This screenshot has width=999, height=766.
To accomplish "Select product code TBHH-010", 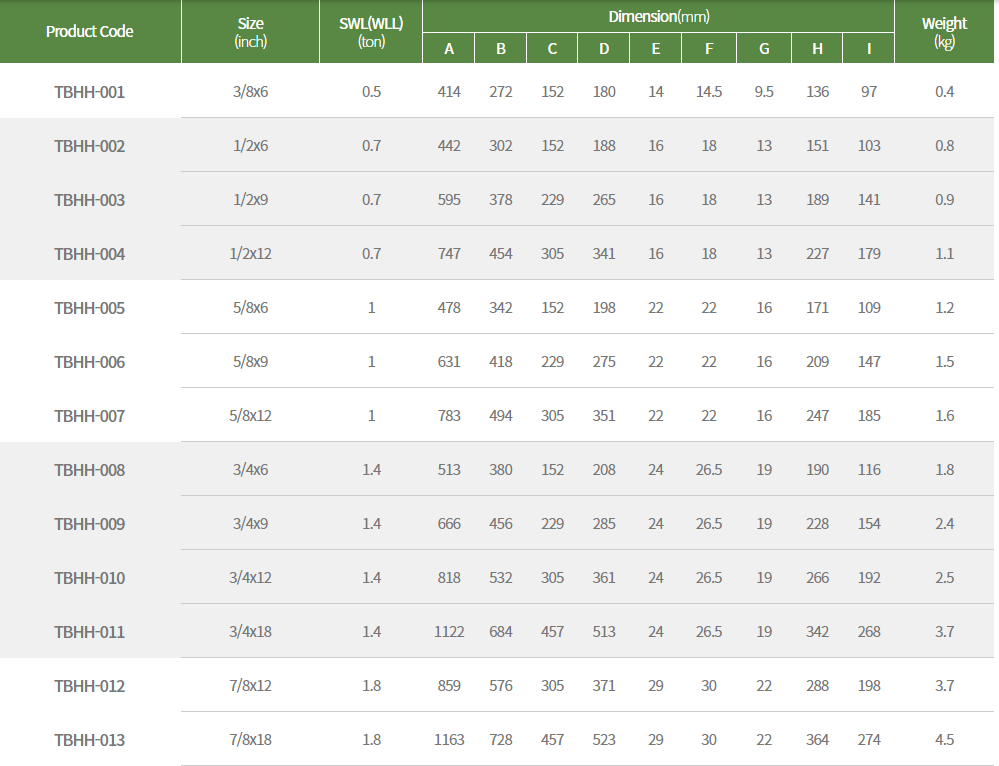I will (x=90, y=578).
